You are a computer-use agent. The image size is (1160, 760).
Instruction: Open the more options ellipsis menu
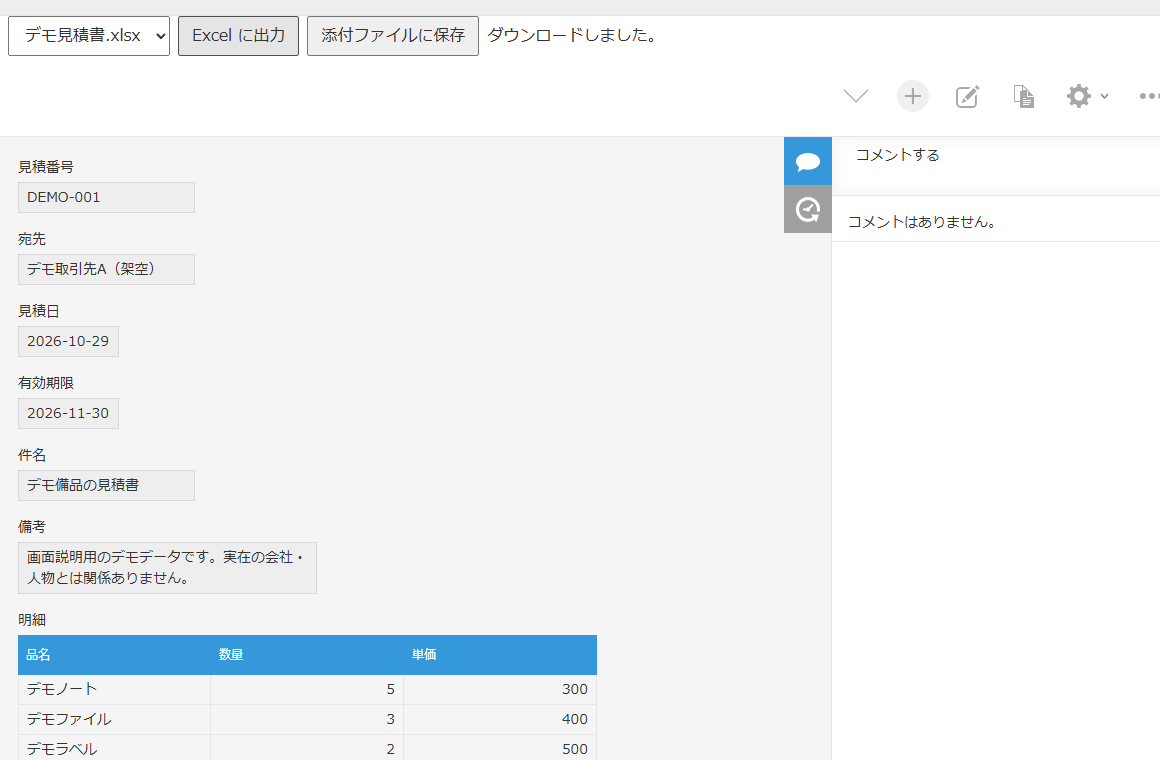[x=1149, y=96]
